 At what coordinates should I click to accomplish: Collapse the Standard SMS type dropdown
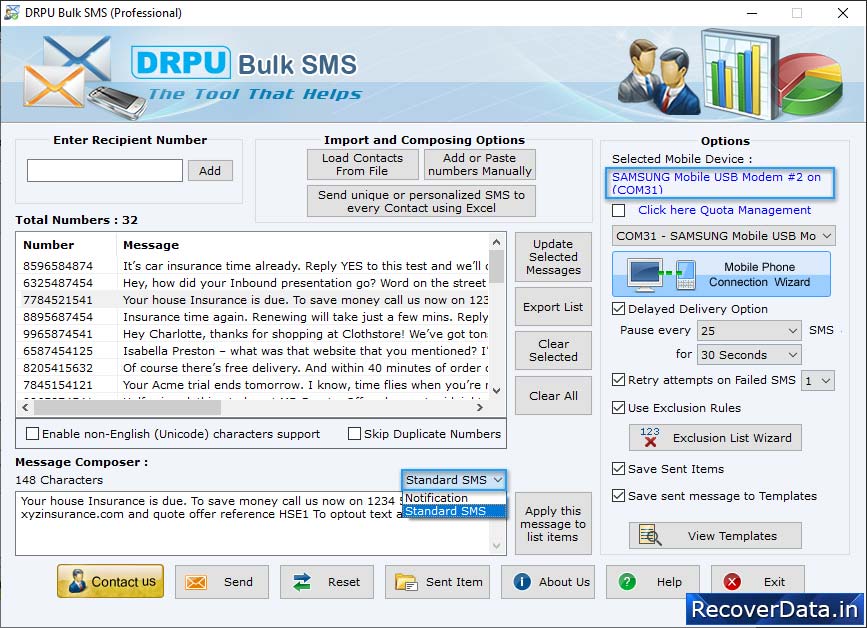pos(454,480)
